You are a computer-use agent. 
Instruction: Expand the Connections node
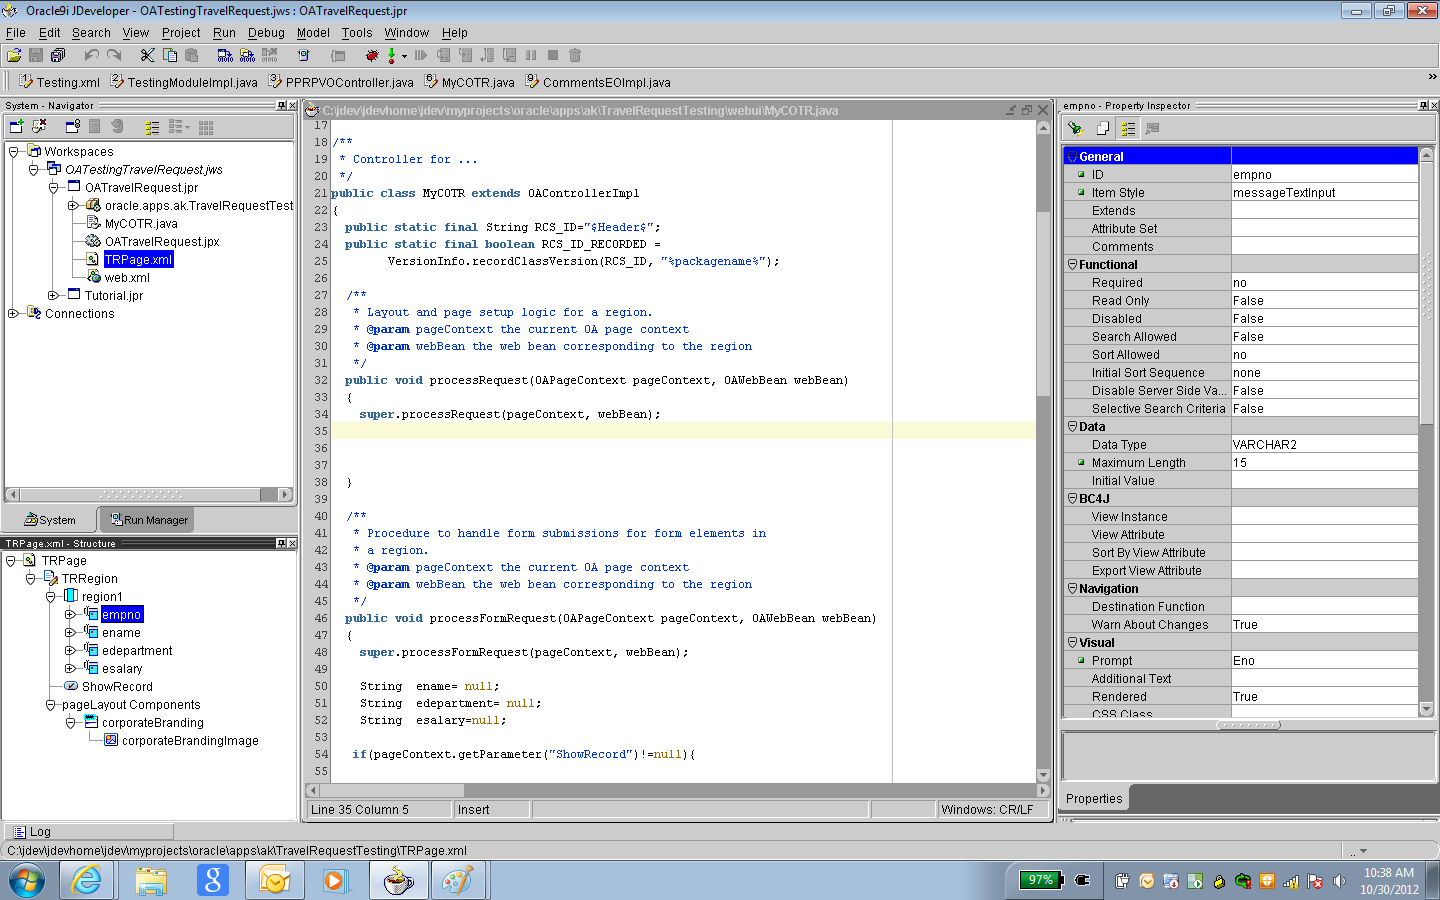point(13,314)
